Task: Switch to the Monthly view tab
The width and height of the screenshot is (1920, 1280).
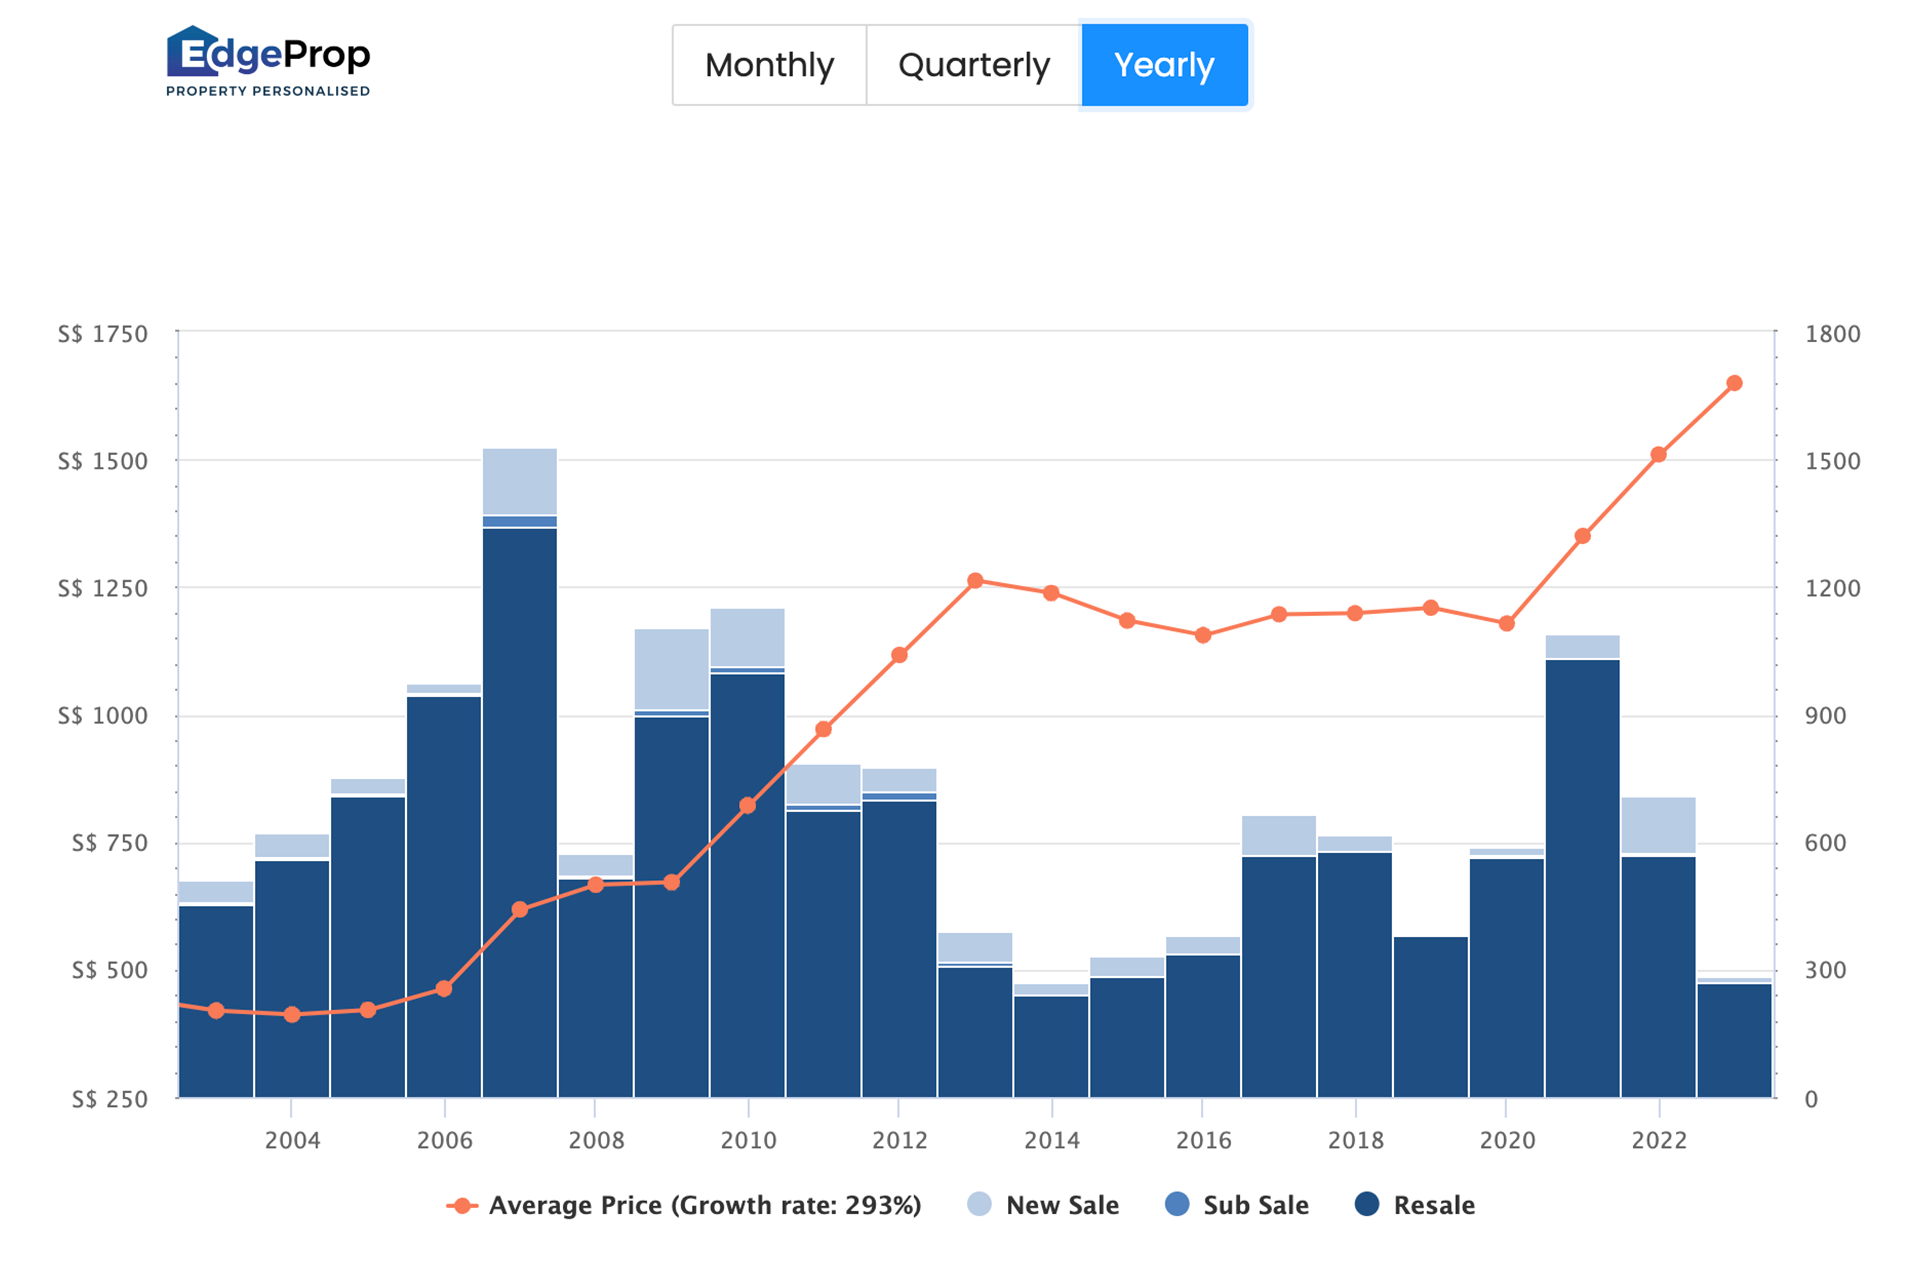Action: 769,65
